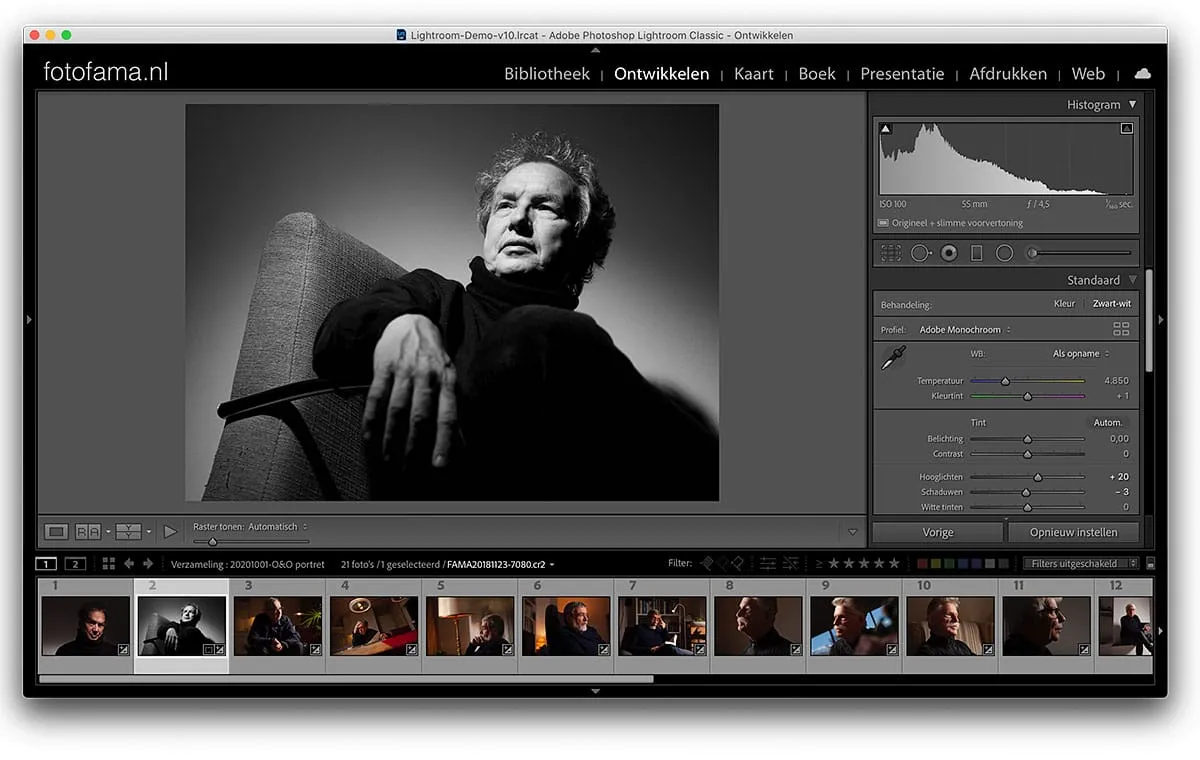Open the profile browser grid icon
Viewport: 1200px width, 760px height.
1121,329
